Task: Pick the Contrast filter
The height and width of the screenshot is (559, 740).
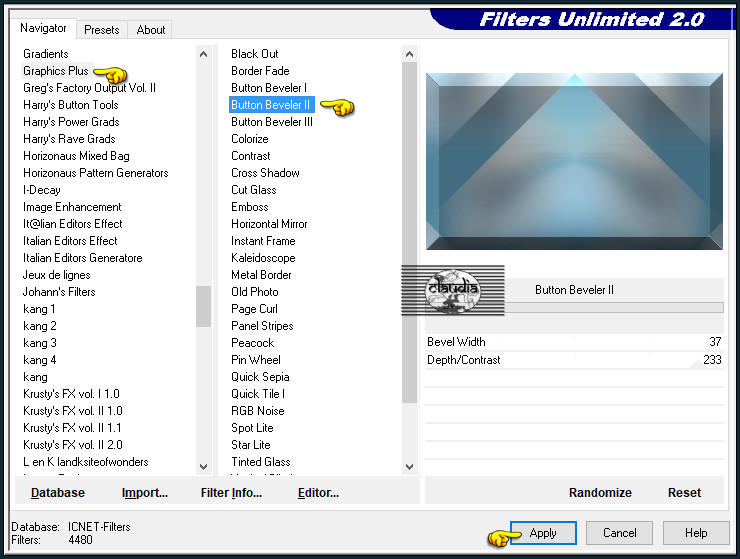Action: point(251,156)
